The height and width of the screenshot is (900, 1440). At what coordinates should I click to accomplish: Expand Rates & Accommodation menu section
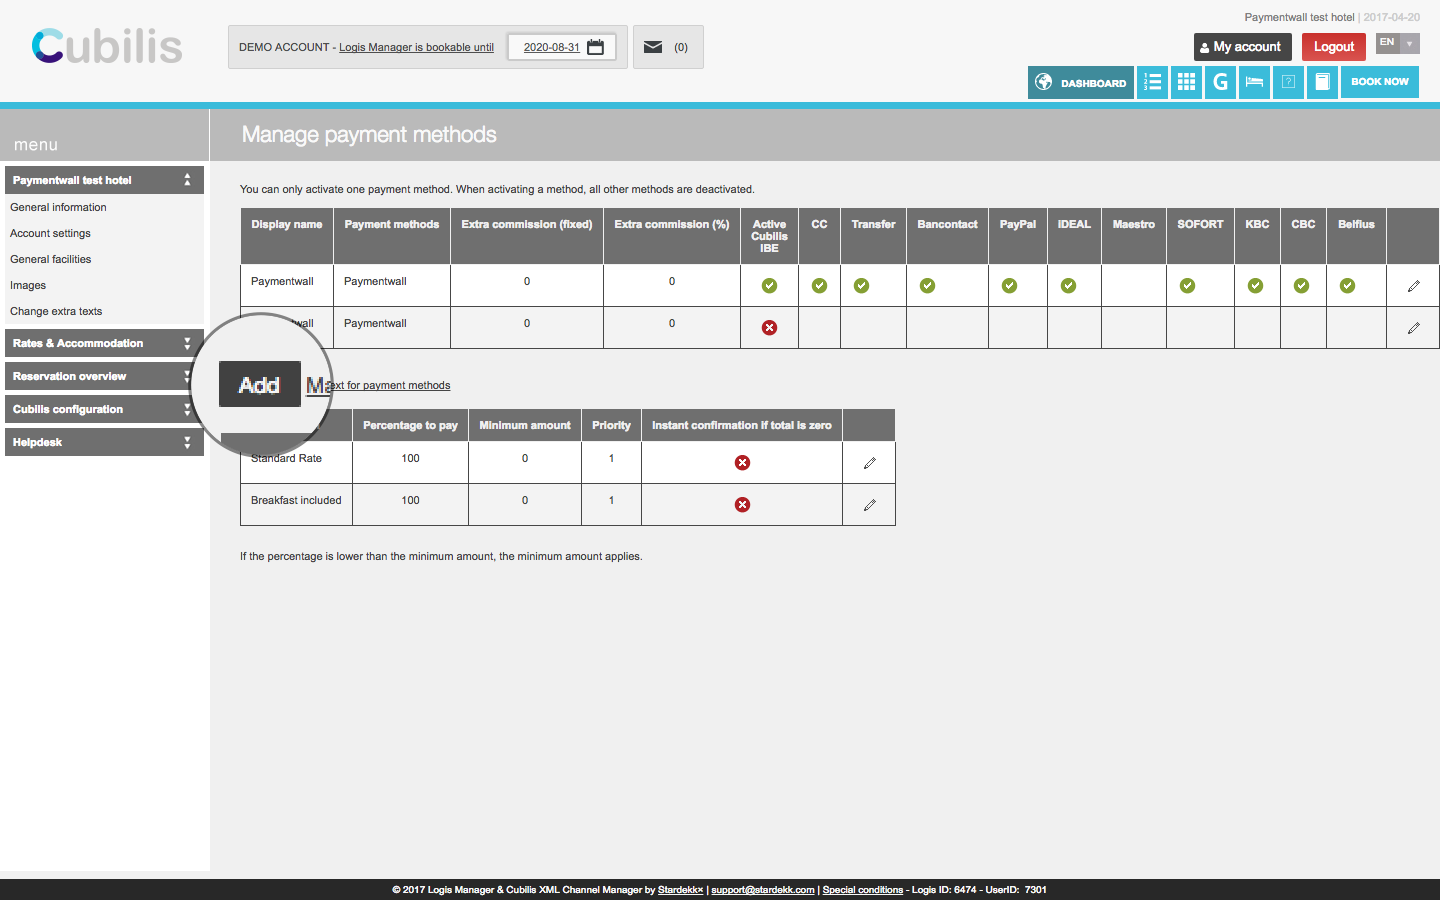[x=104, y=343]
